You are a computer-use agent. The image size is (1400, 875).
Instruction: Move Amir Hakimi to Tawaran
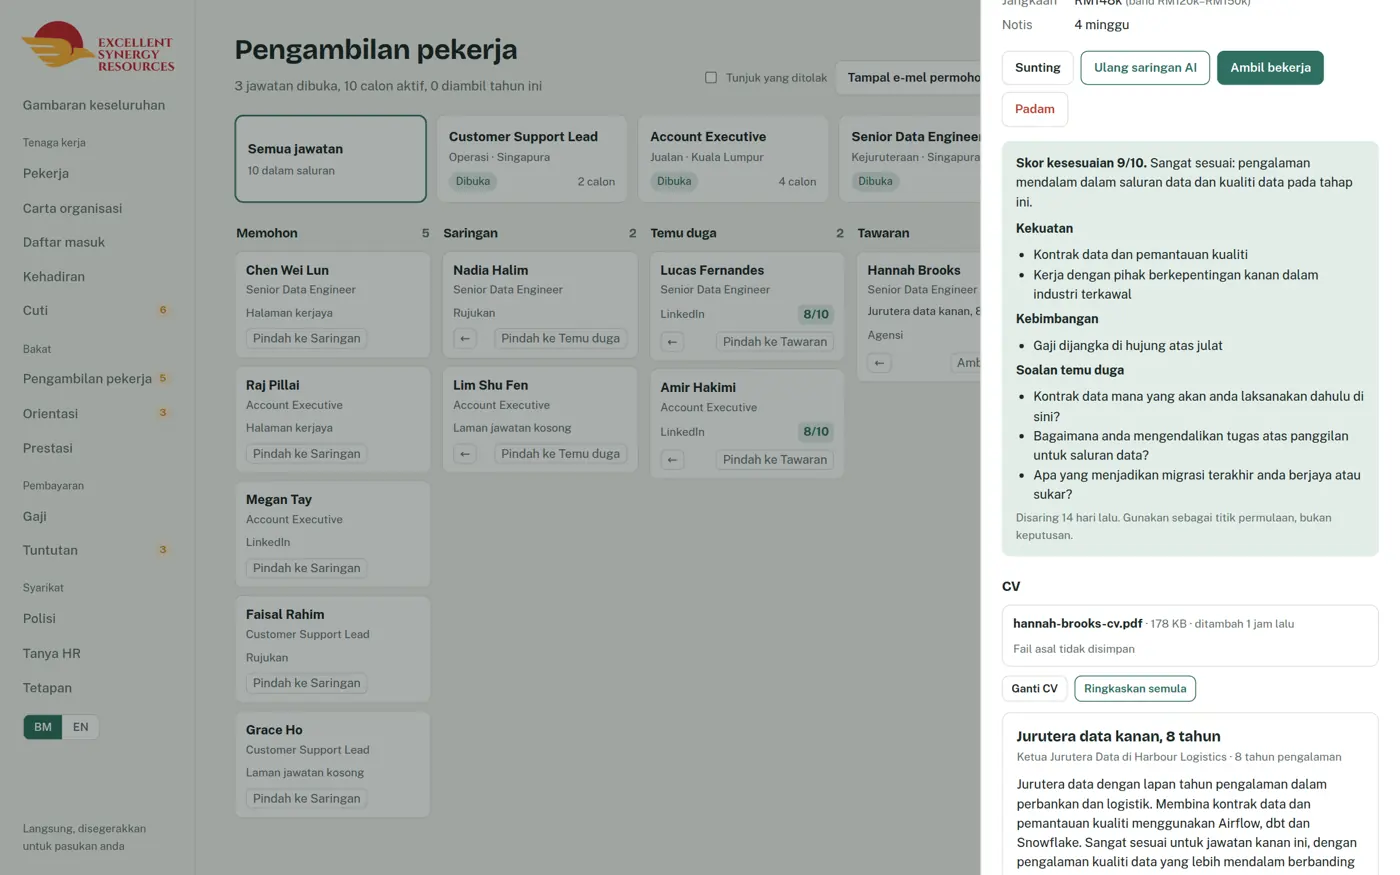(775, 460)
